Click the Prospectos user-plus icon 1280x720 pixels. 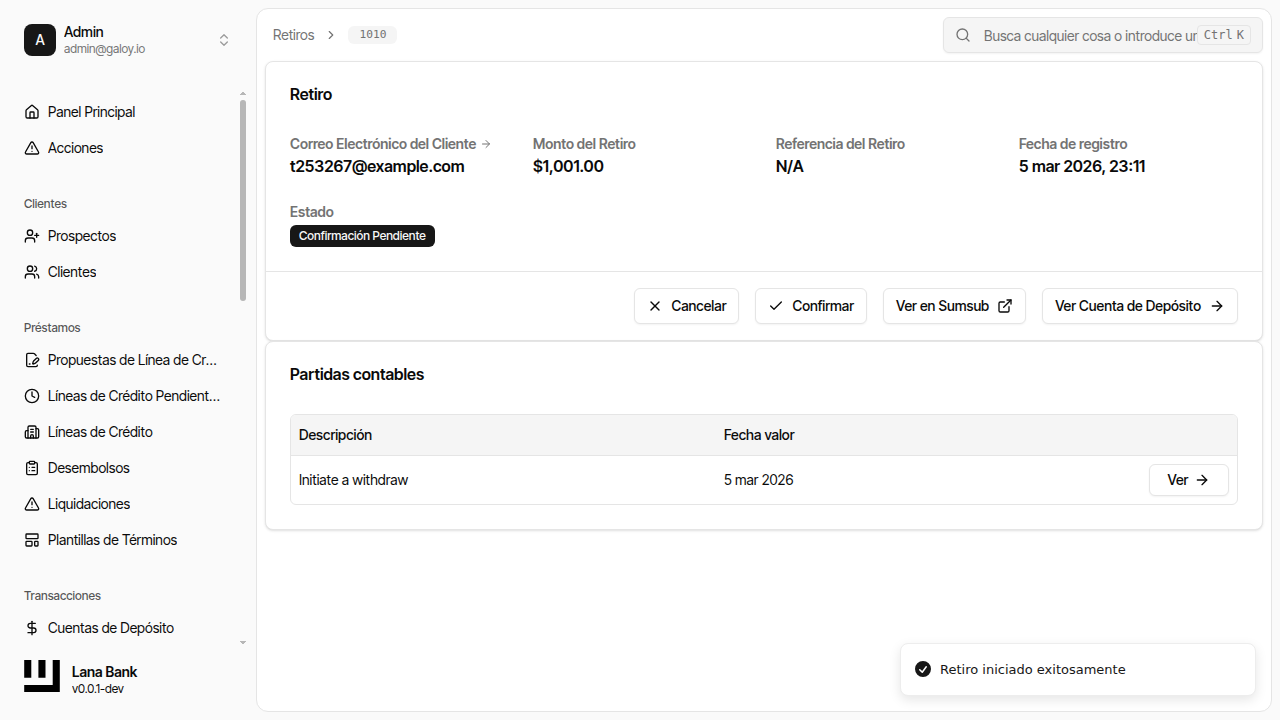click(x=32, y=236)
